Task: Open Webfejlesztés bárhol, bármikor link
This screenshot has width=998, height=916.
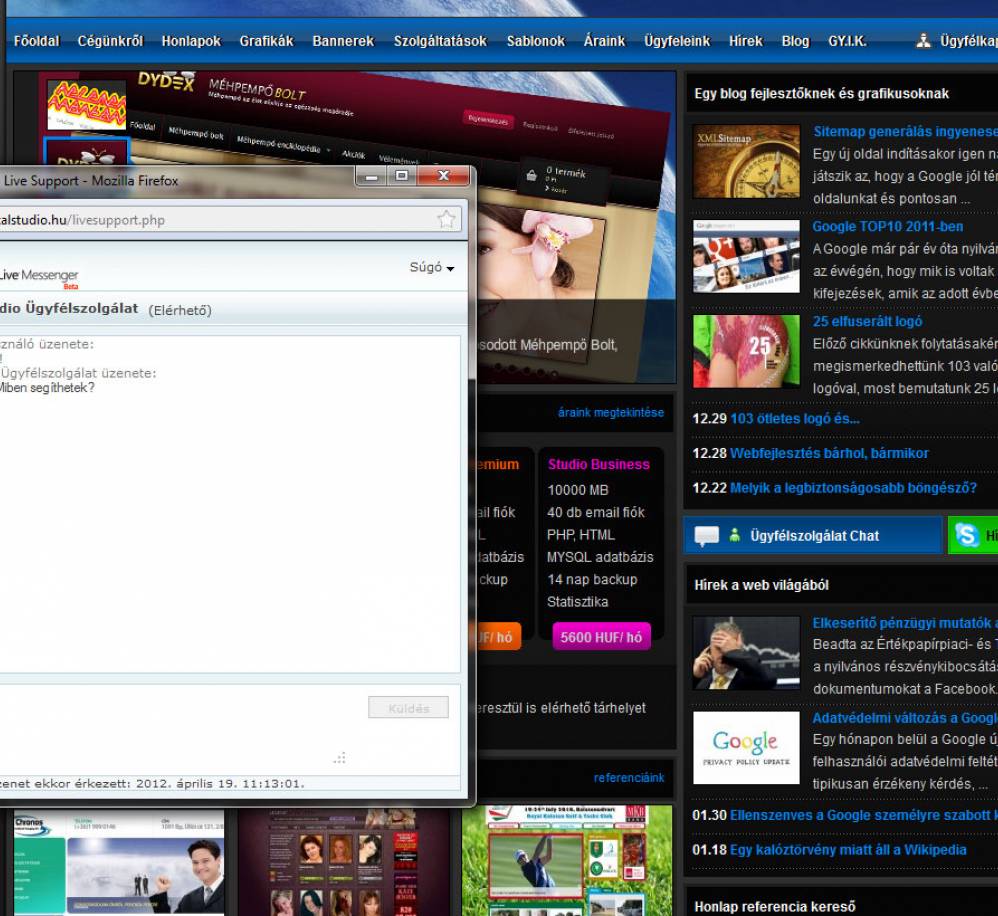Action: [829, 453]
